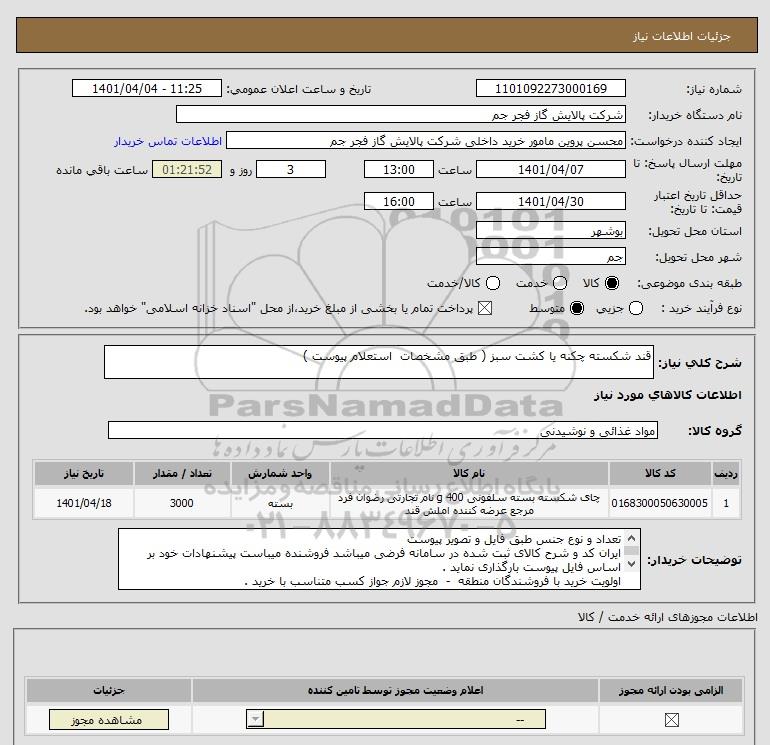The image size is (770, 745).
Task: Click the تاریخ نیاز column header
Action: [83, 473]
